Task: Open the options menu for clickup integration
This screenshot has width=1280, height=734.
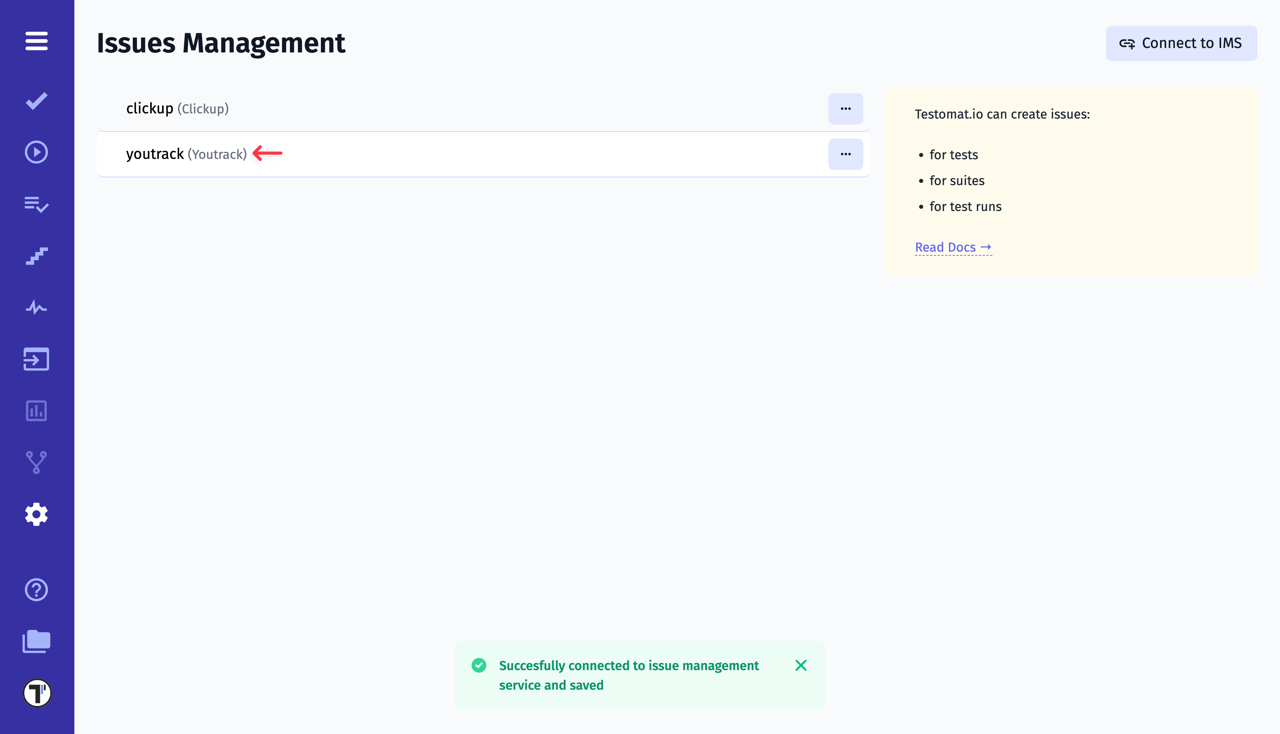Action: pyautogui.click(x=845, y=109)
